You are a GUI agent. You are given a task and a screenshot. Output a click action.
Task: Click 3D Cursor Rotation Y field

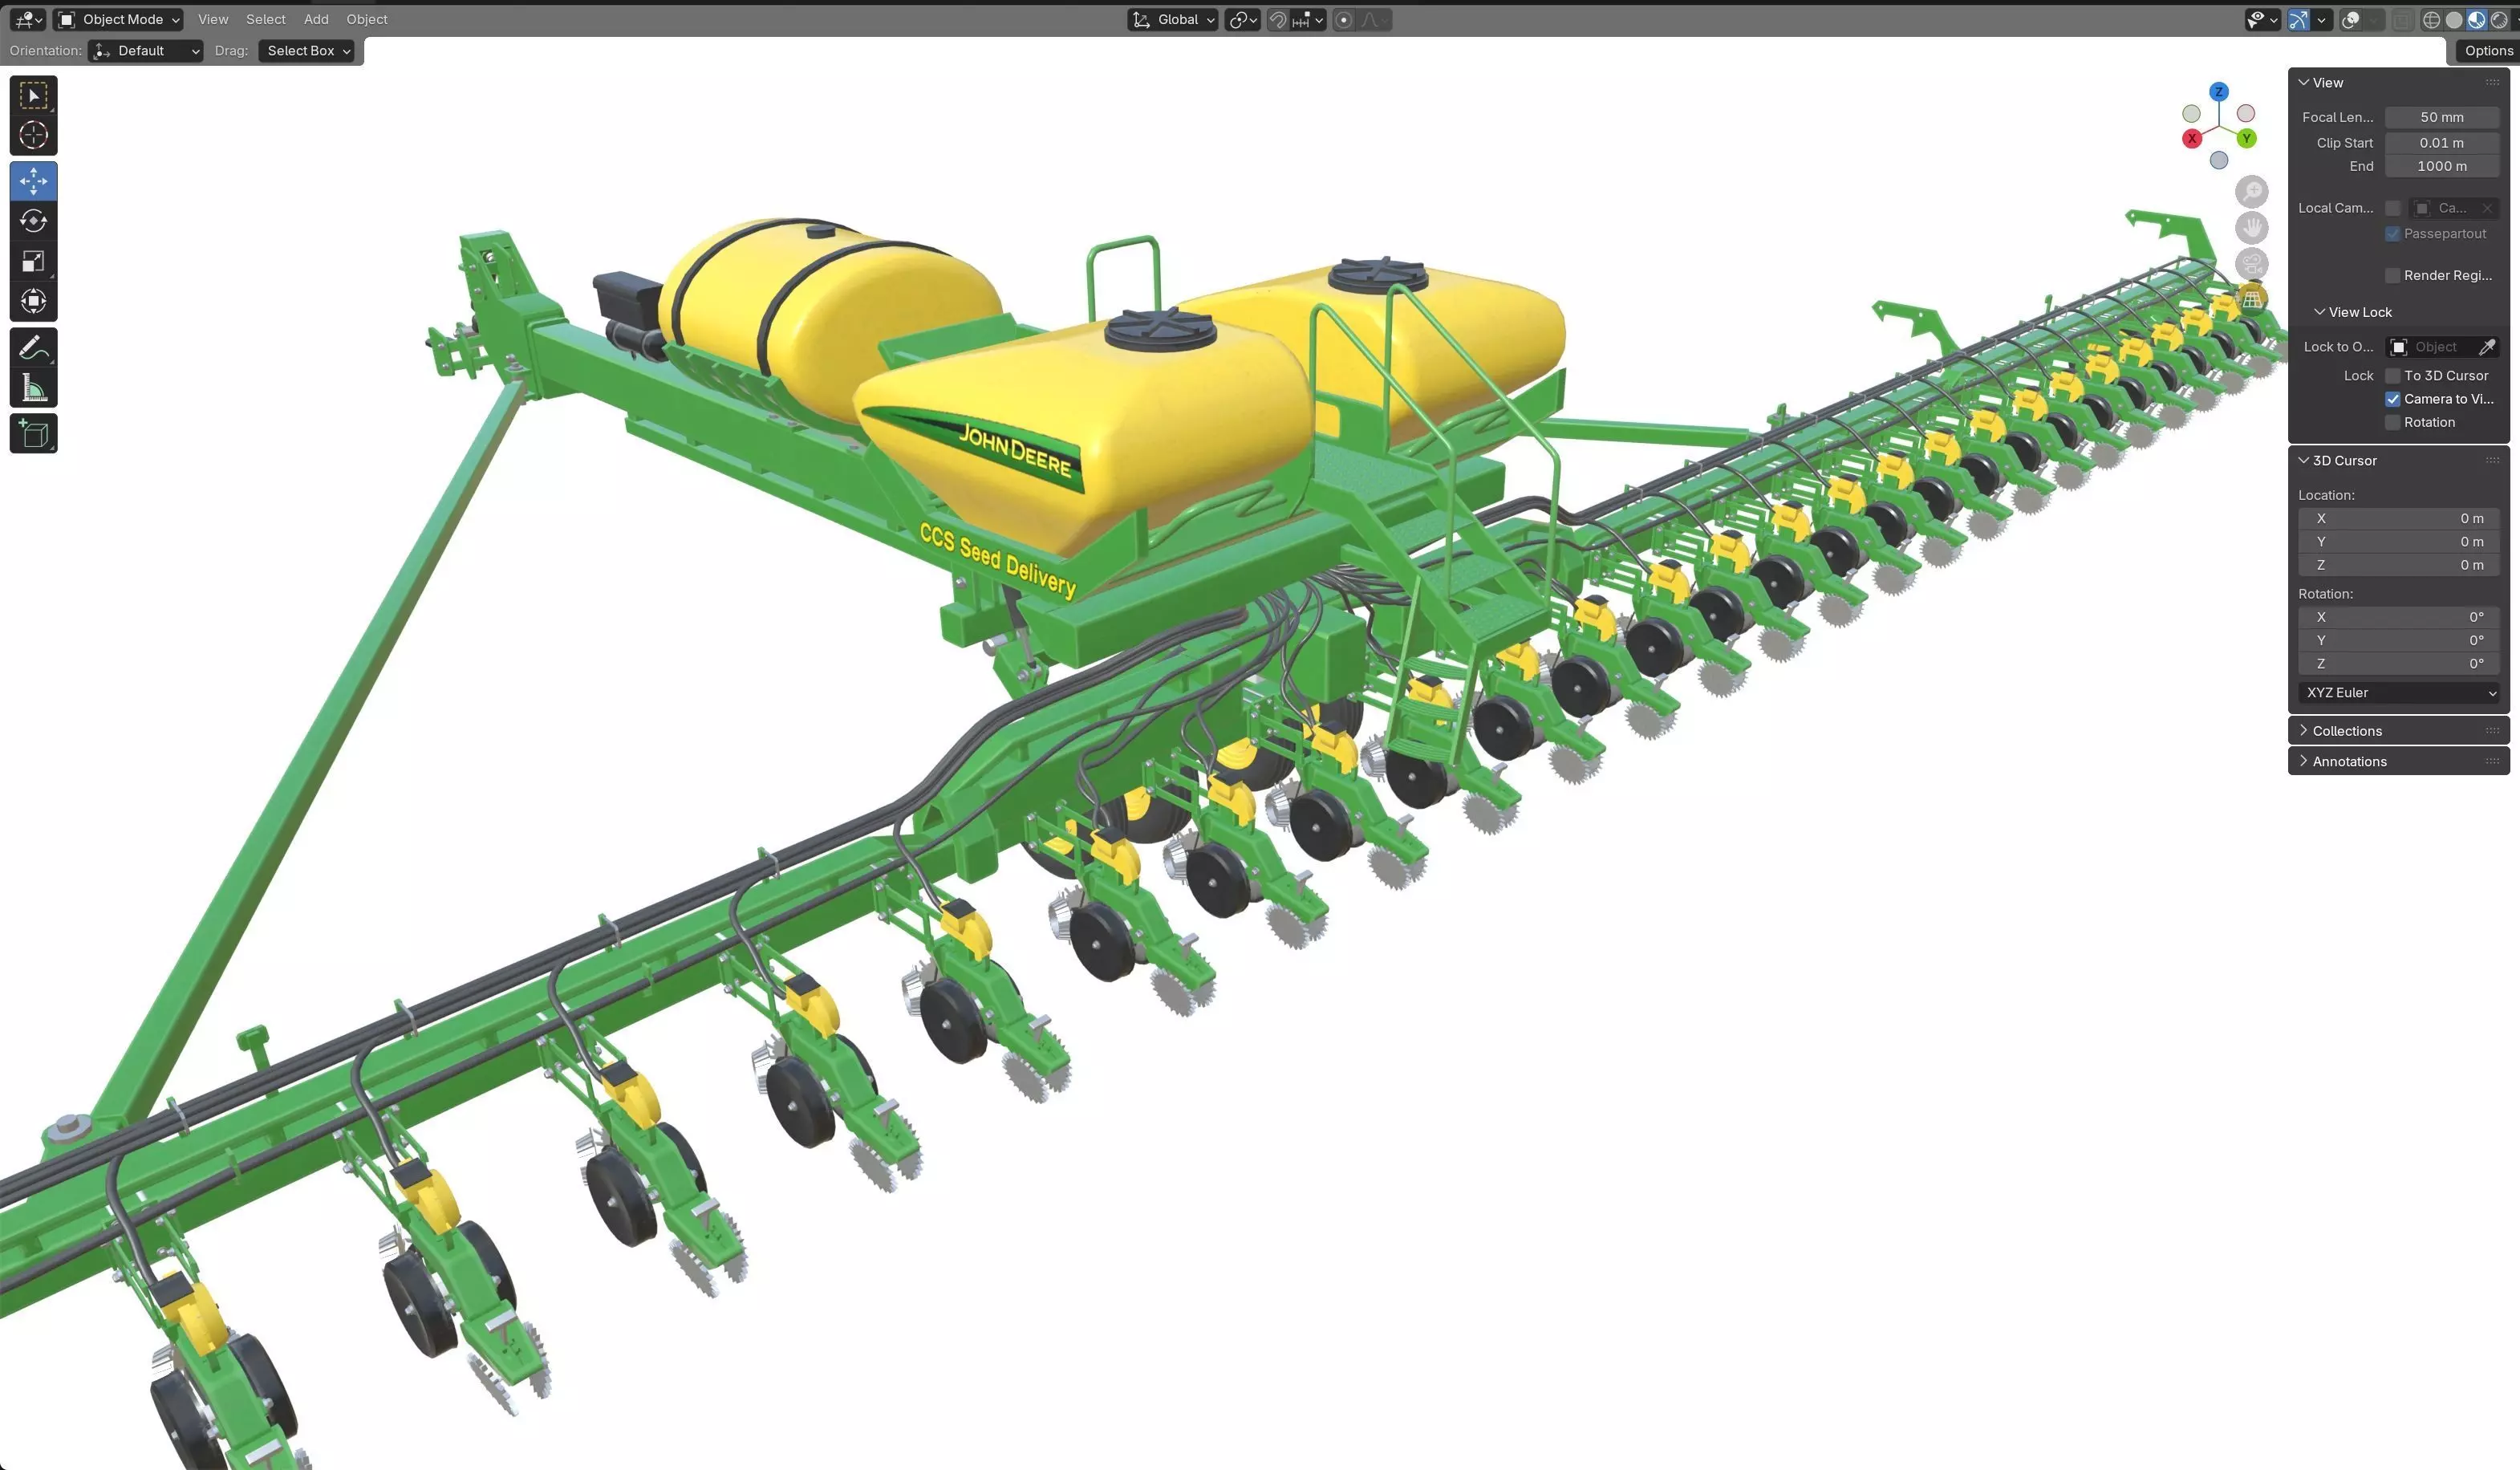coord(2399,640)
